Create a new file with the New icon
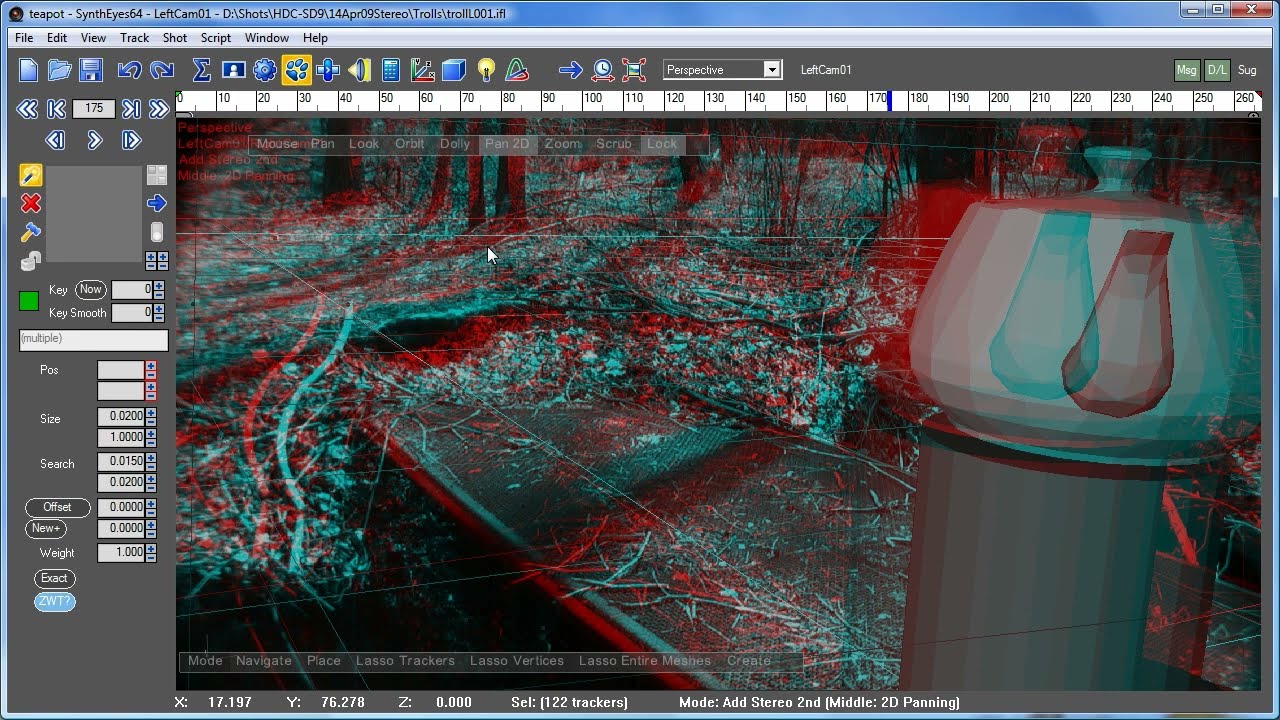Viewport: 1280px width, 720px height. (x=29, y=70)
